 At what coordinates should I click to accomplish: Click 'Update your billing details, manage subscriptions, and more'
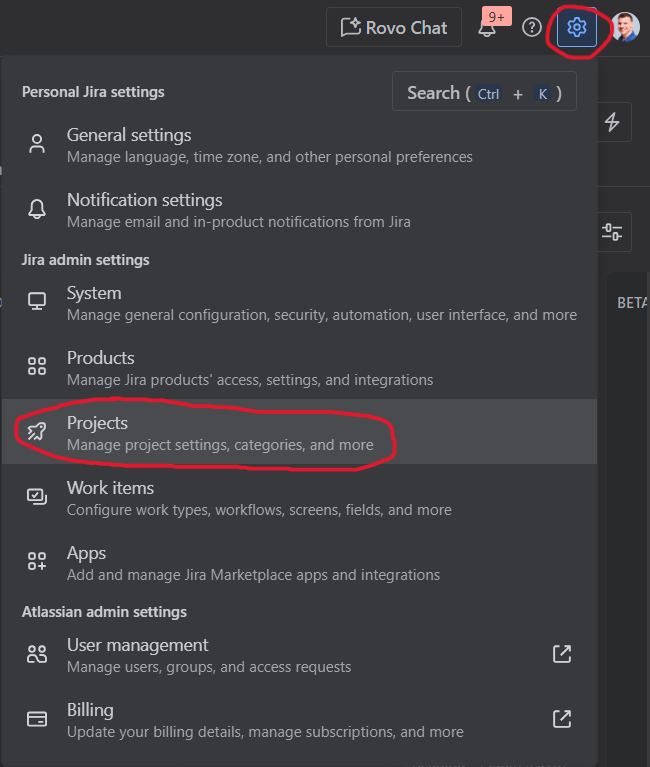(265, 732)
